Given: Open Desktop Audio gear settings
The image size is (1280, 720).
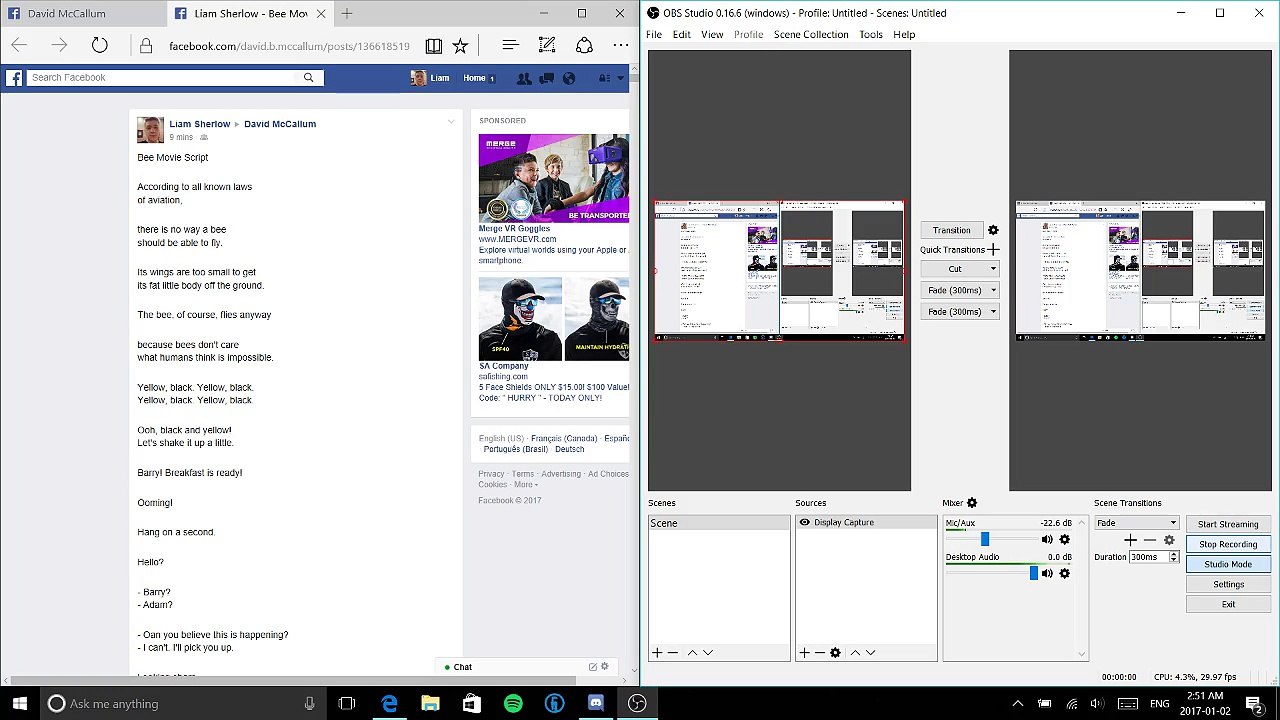Looking at the screenshot, I should click(x=1064, y=573).
